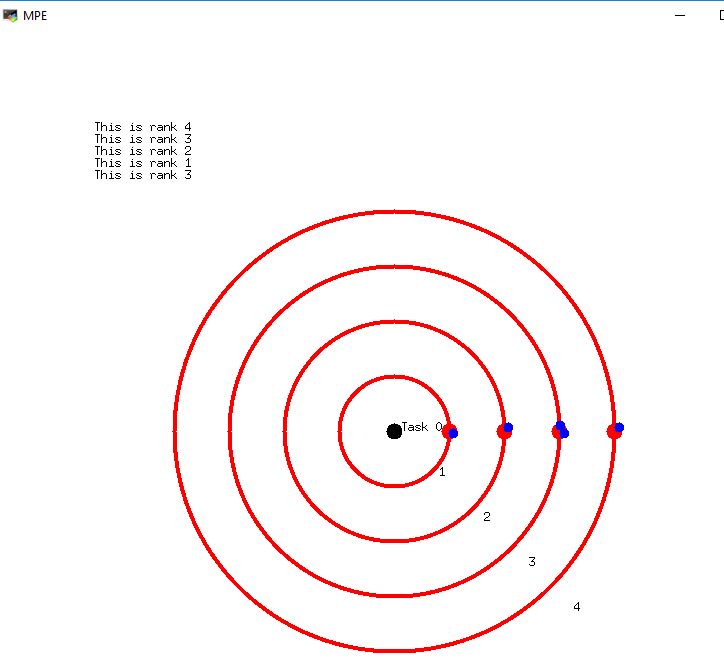Click the ring label '2'
The height and width of the screenshot is (670, 724).
(487, 517)
